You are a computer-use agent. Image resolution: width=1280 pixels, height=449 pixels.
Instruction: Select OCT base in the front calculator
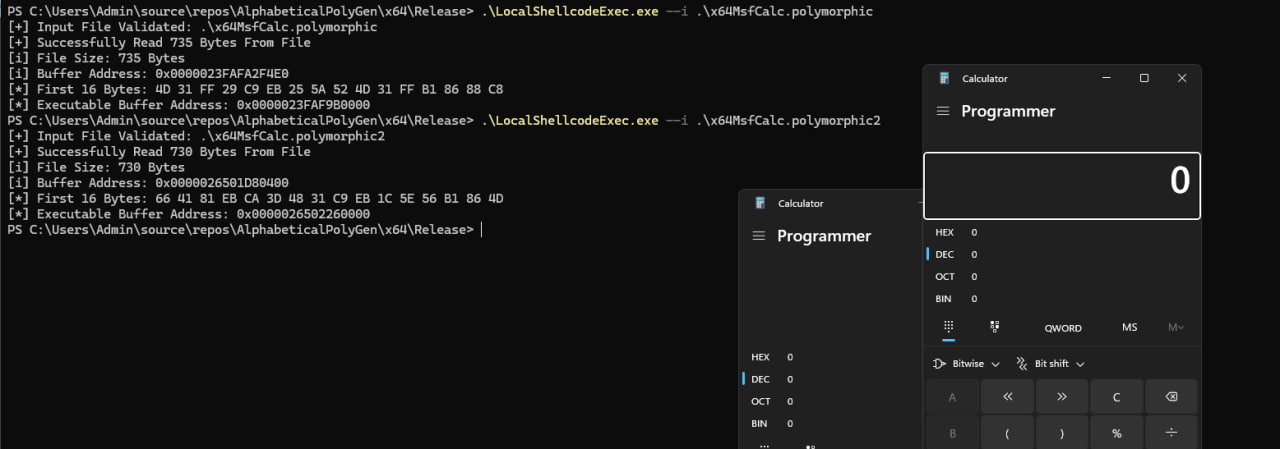(x=945, y=276)
